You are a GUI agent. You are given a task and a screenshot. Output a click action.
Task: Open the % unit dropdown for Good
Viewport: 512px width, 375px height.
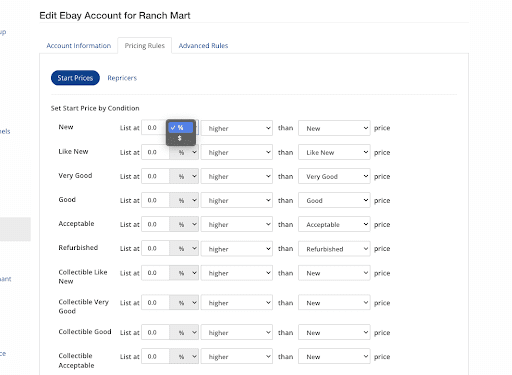pos(184,200)
